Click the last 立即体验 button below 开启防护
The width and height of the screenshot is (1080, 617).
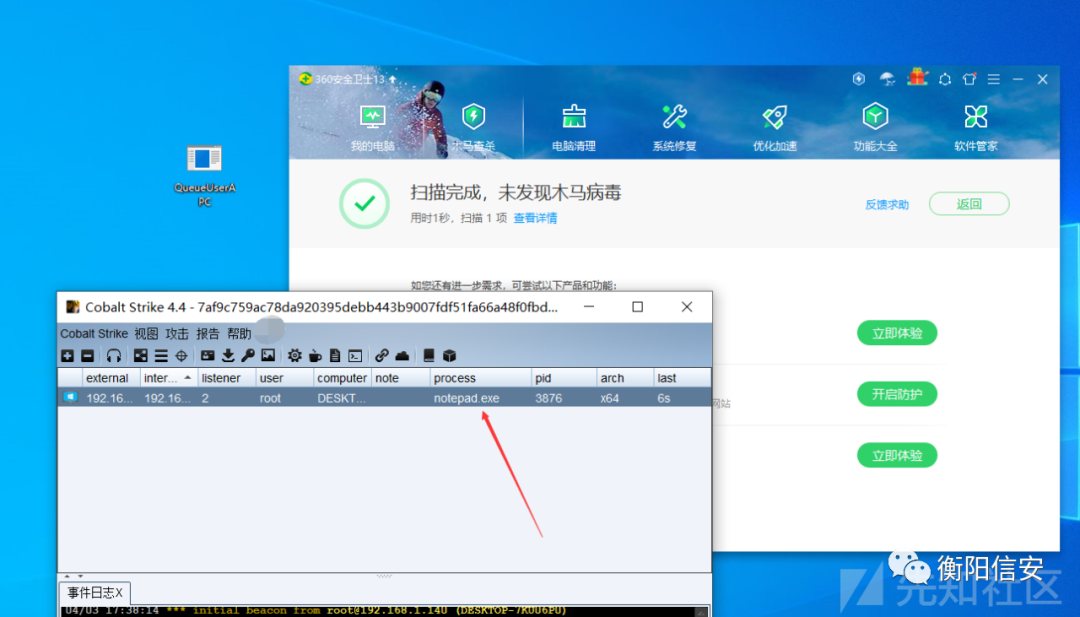coord(897,455)
